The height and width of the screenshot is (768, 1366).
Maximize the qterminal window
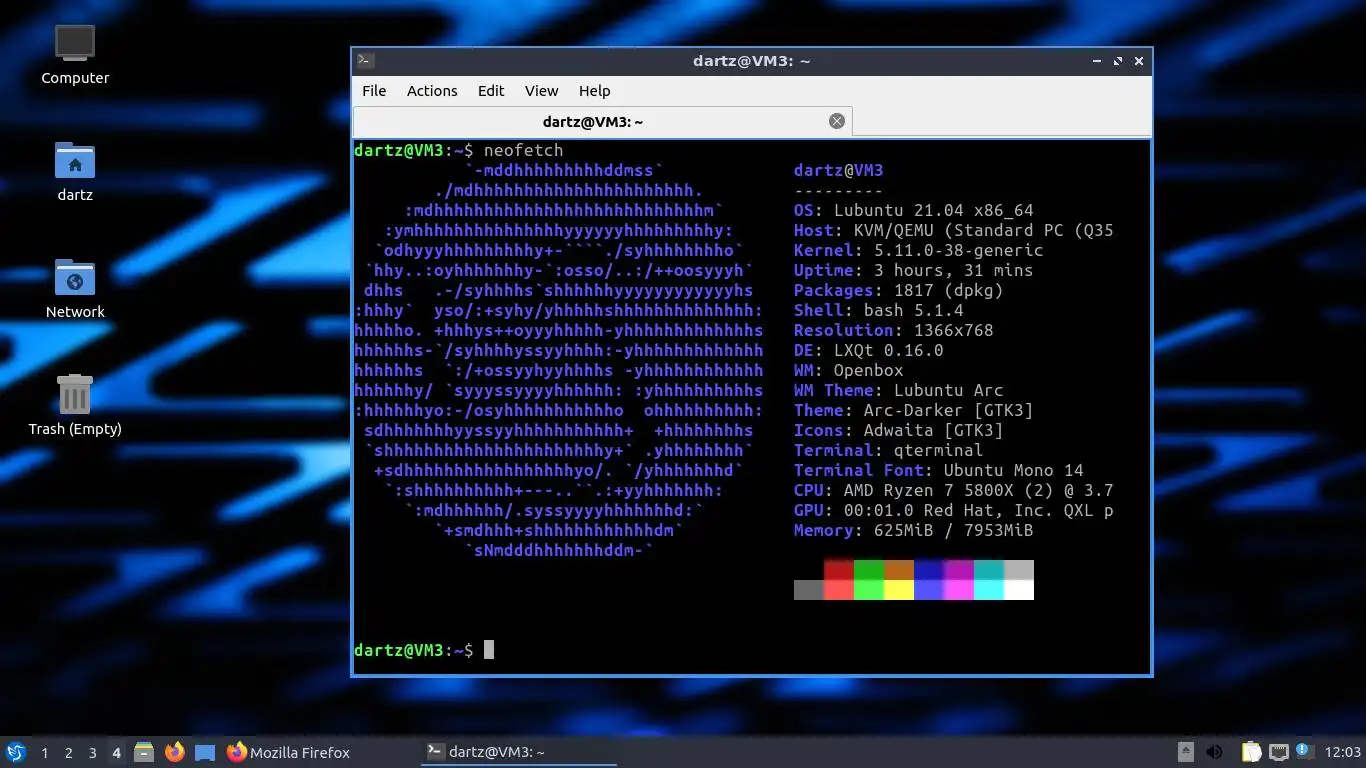click(x=1118, y=61)
